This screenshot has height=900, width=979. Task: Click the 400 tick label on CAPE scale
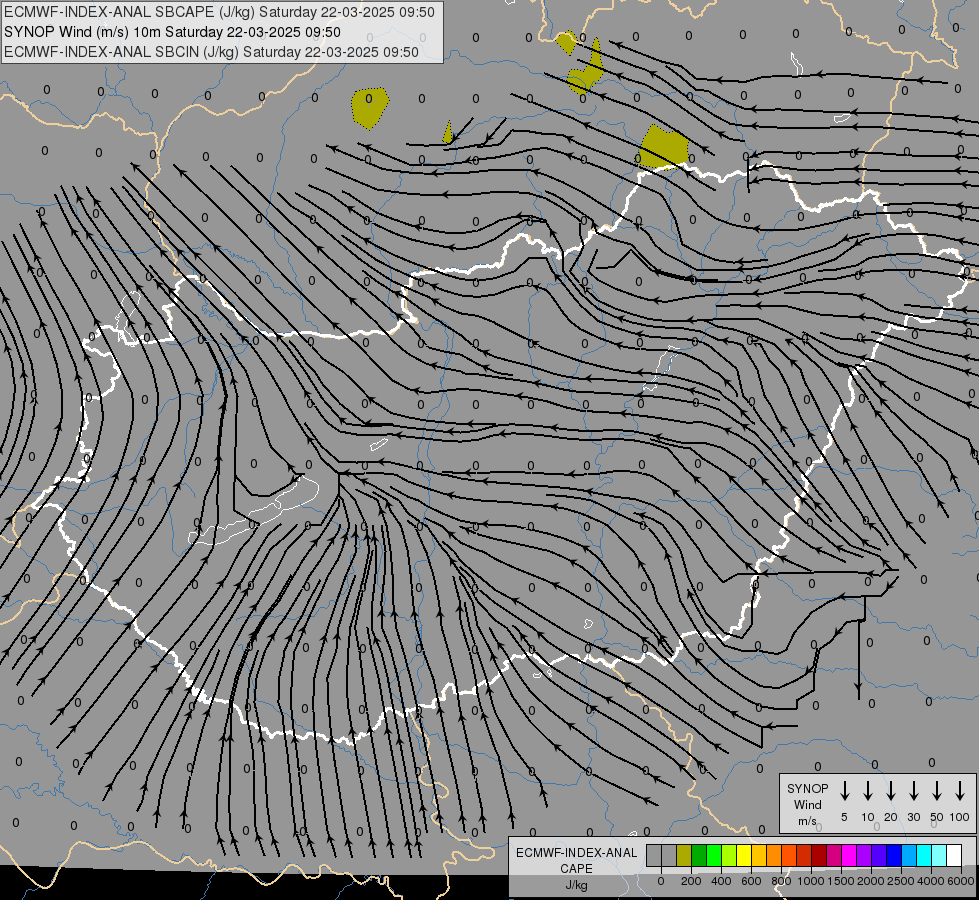click(721, 881)
